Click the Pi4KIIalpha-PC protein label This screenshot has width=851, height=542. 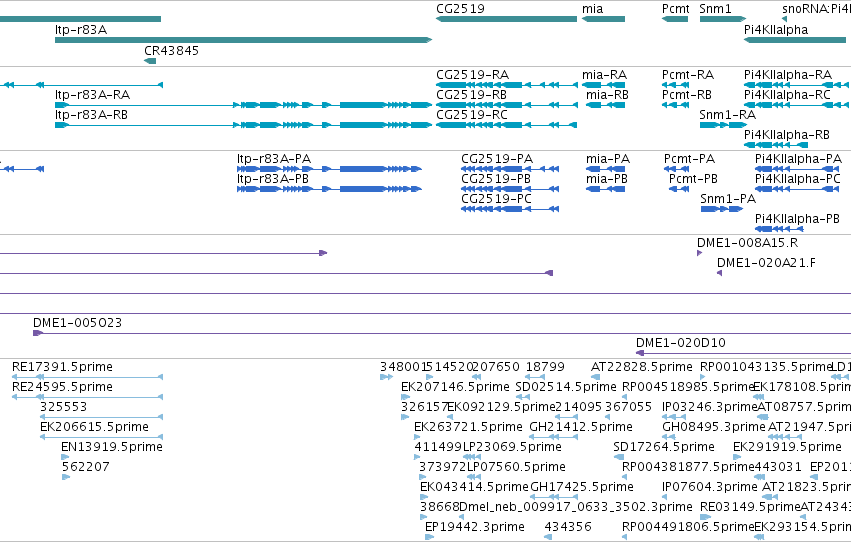click(x=797, y=178)
